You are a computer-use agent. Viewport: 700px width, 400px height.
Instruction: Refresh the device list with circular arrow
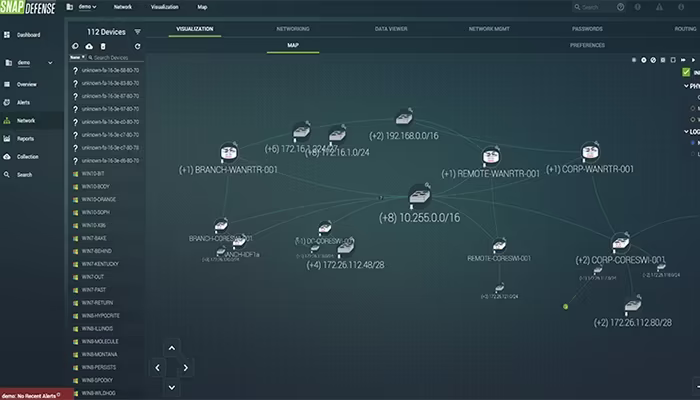(138, 46)
